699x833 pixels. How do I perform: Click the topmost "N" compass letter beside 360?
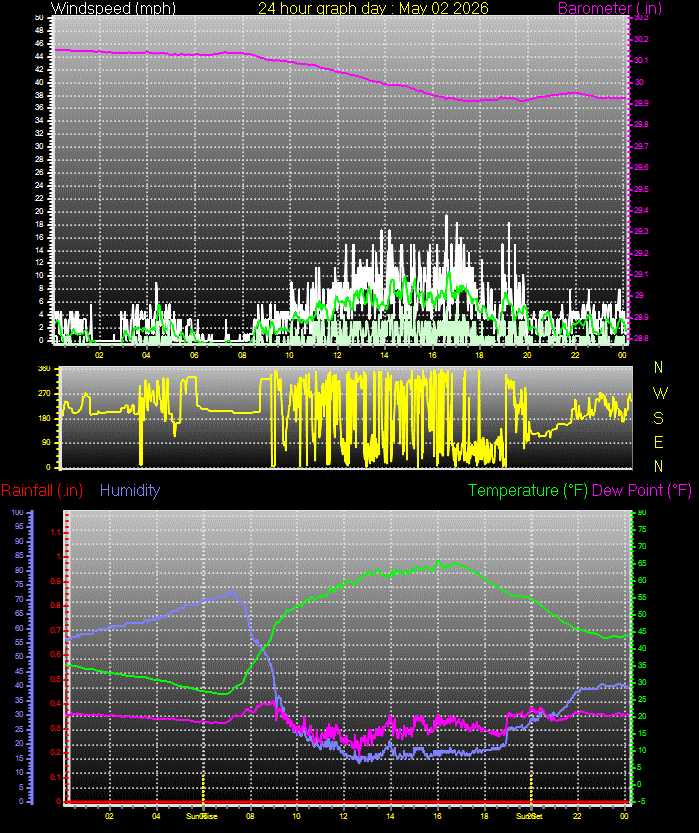[x=659, y=367]
